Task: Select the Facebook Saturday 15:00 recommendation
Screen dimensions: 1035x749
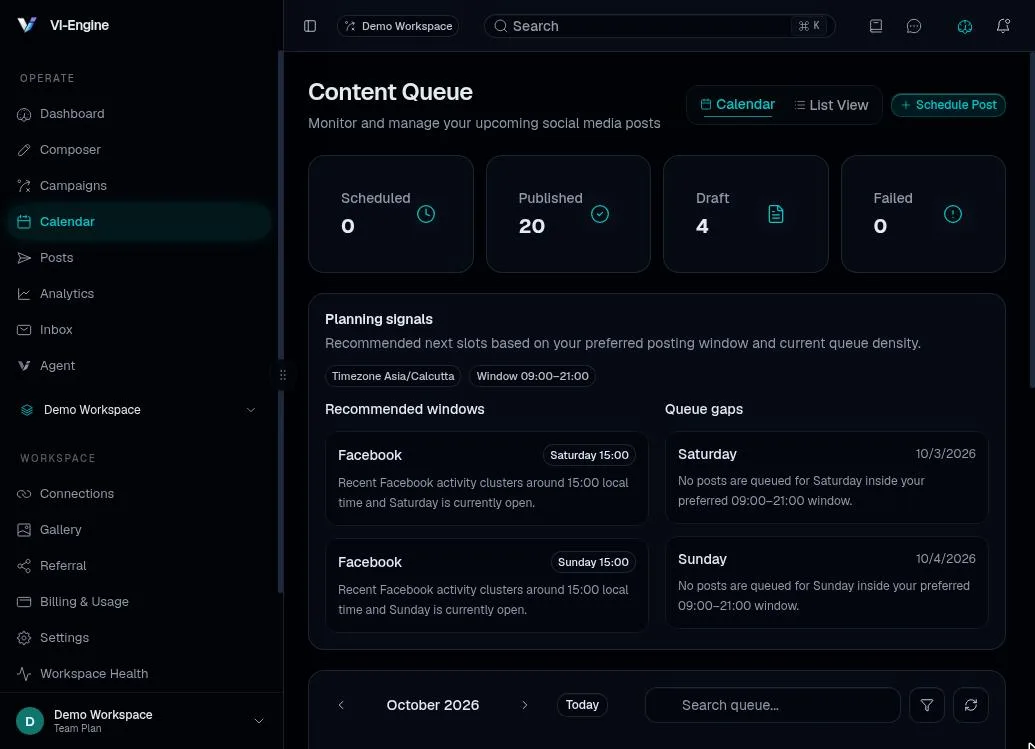Action: click(x=486, y=478)
